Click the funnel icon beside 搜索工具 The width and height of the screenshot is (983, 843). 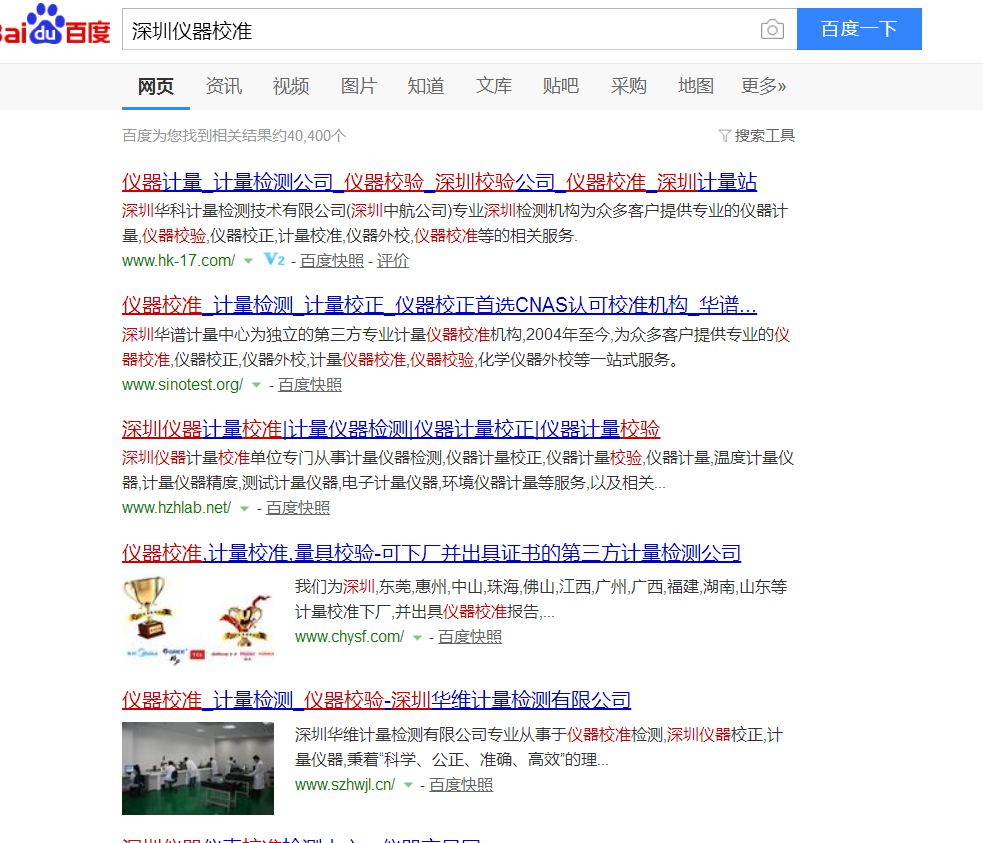click(724, 135)
